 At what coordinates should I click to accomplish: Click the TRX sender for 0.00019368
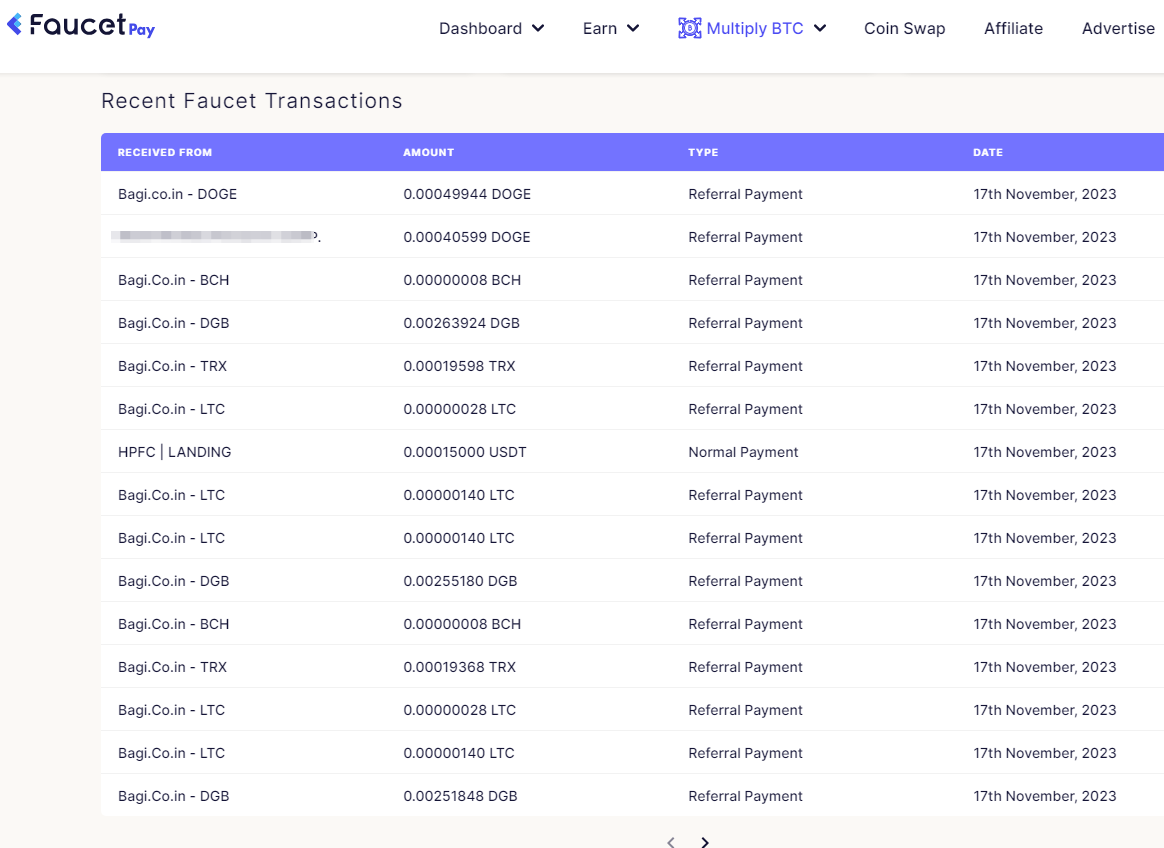pos(172,668)
